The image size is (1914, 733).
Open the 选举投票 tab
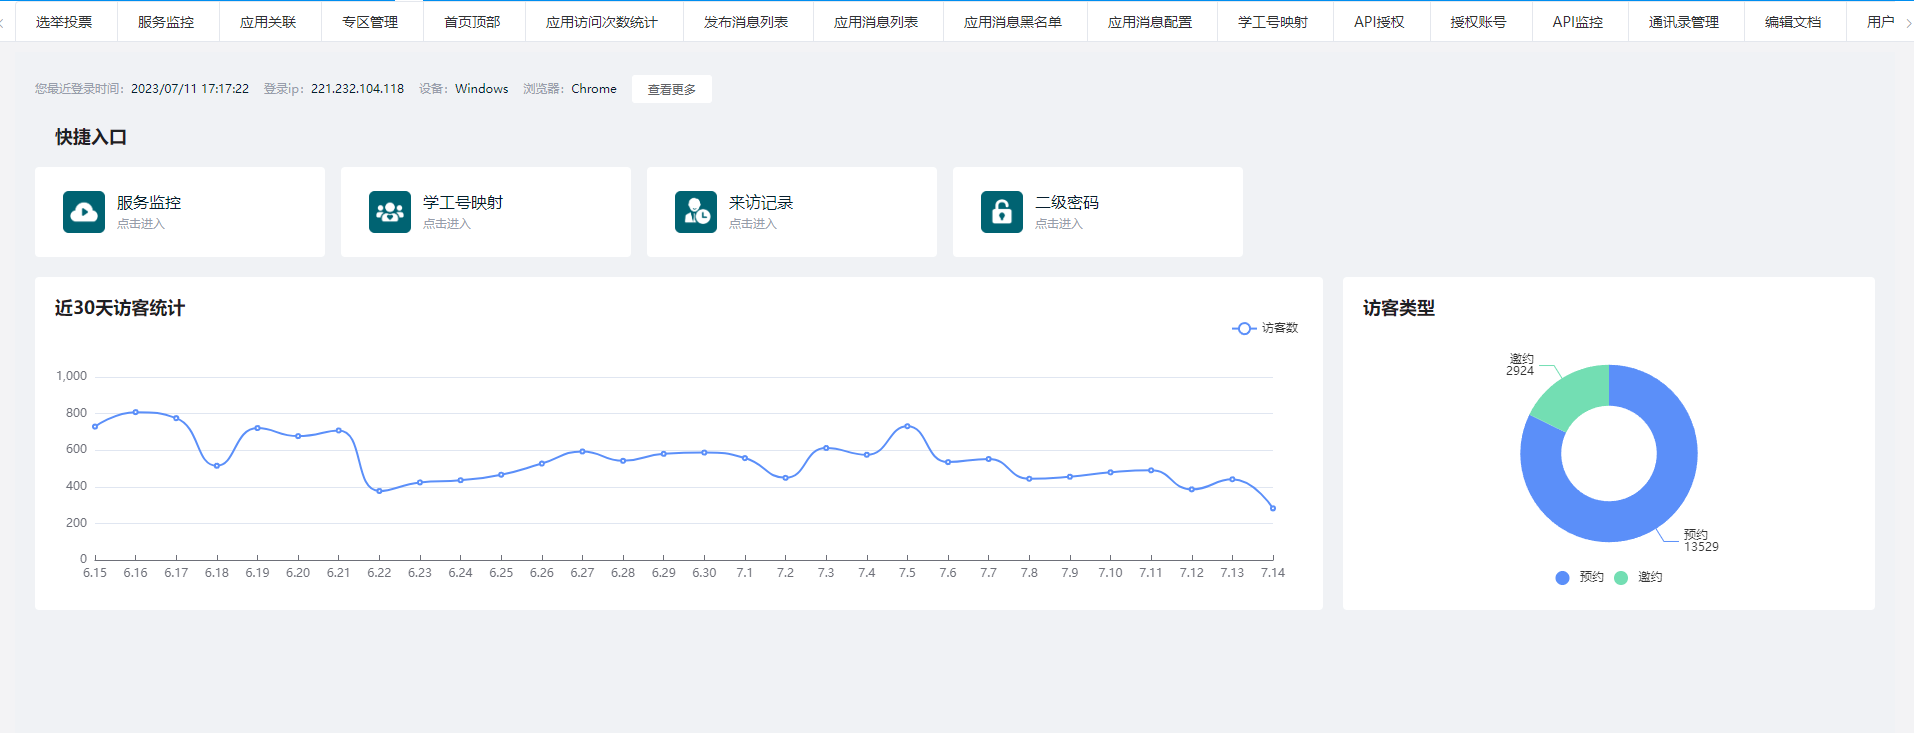click(64, 21)
